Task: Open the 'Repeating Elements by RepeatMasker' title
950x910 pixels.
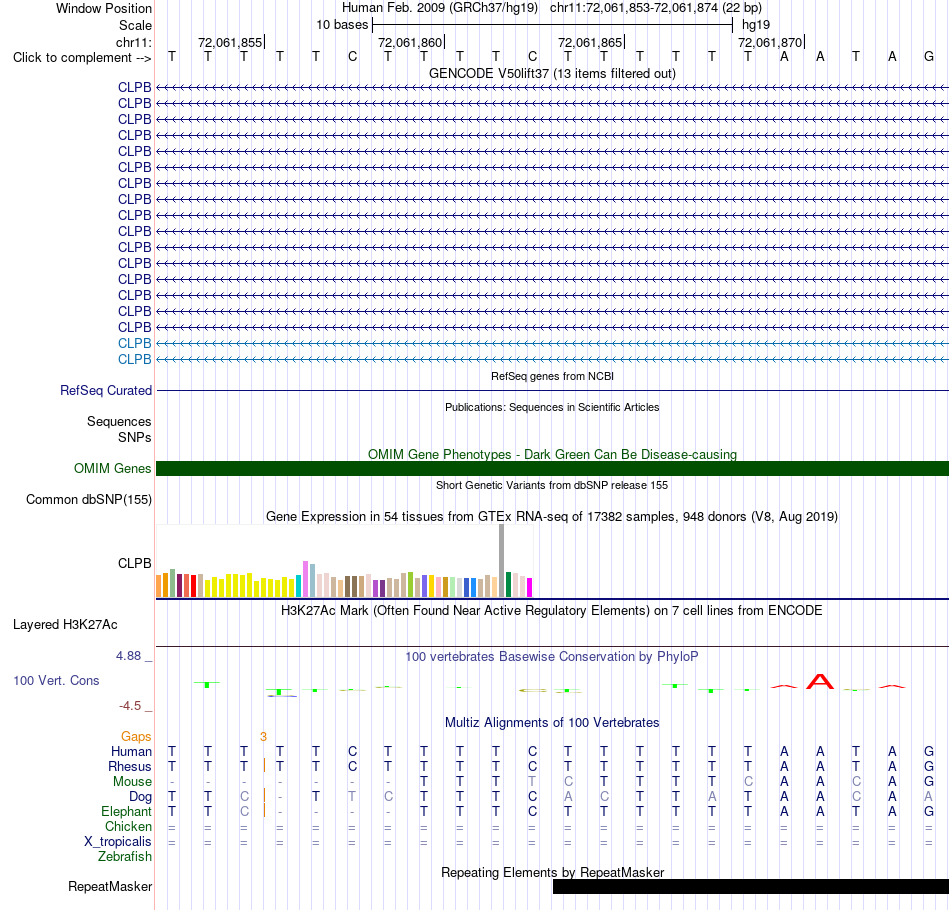Action: point(552,872)
